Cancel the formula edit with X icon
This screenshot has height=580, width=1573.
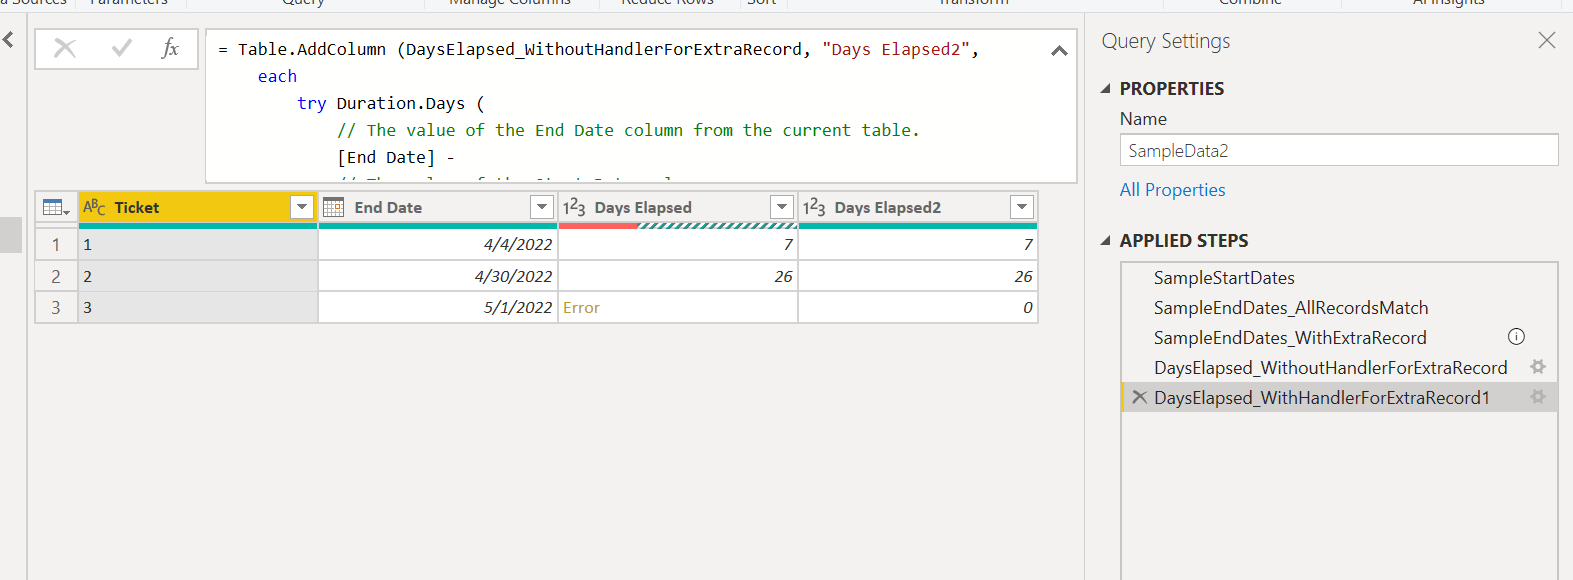pyautogui.click(x=65, y=48)
